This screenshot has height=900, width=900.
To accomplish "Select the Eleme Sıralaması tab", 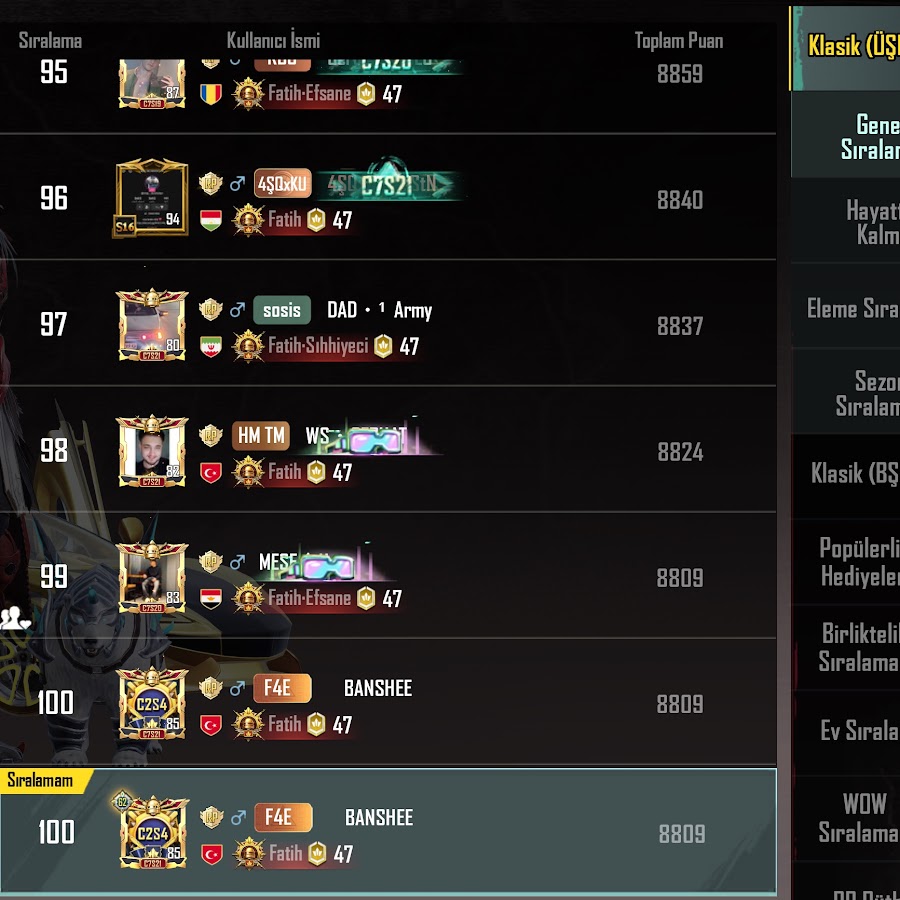I will [x=845, y=308].
